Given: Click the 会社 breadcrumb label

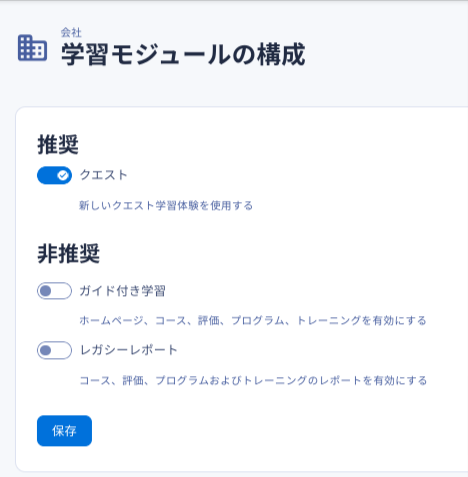Looking at the screenshot, I should (71, 33).
